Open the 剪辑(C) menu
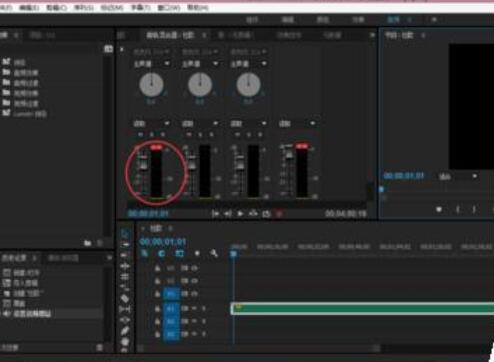The height and width of the screenshot is (362, 494). click(x=57, y=7)
